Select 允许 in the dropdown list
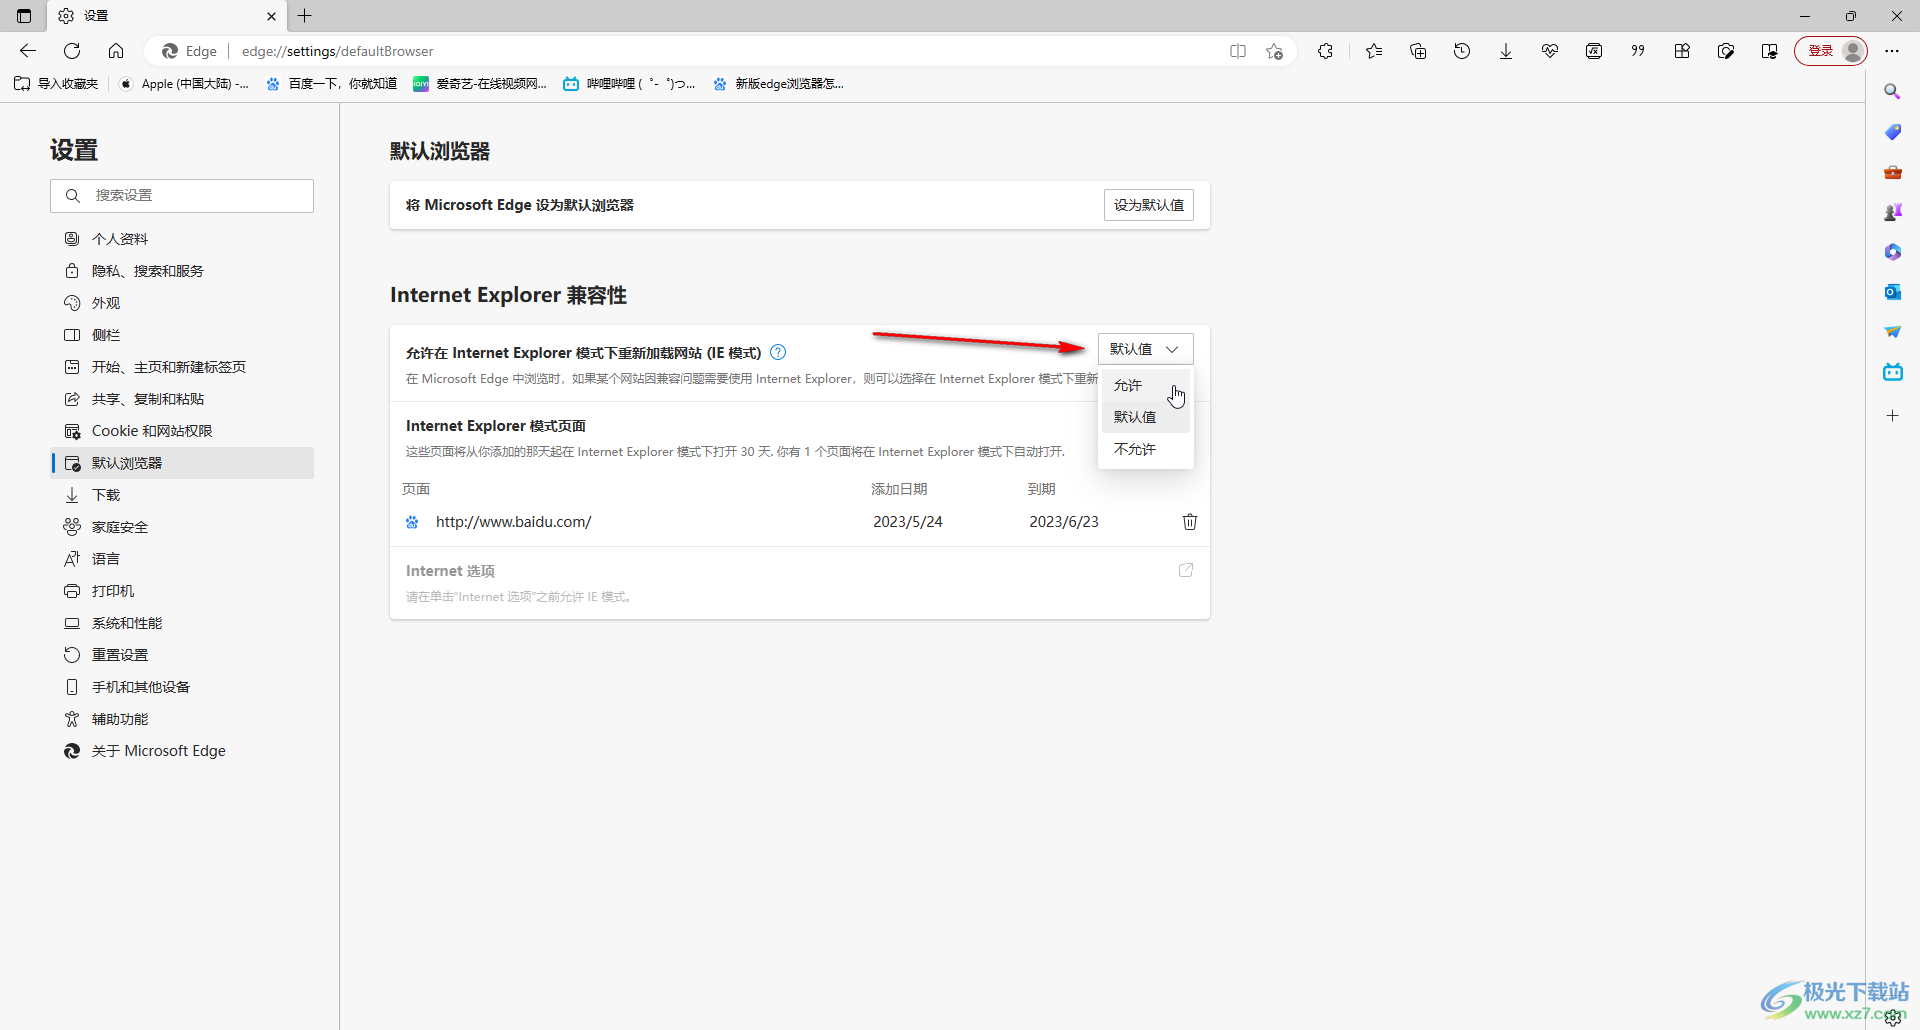This screenshot has height=1030, width=1920. click(x=1145, y=385)
